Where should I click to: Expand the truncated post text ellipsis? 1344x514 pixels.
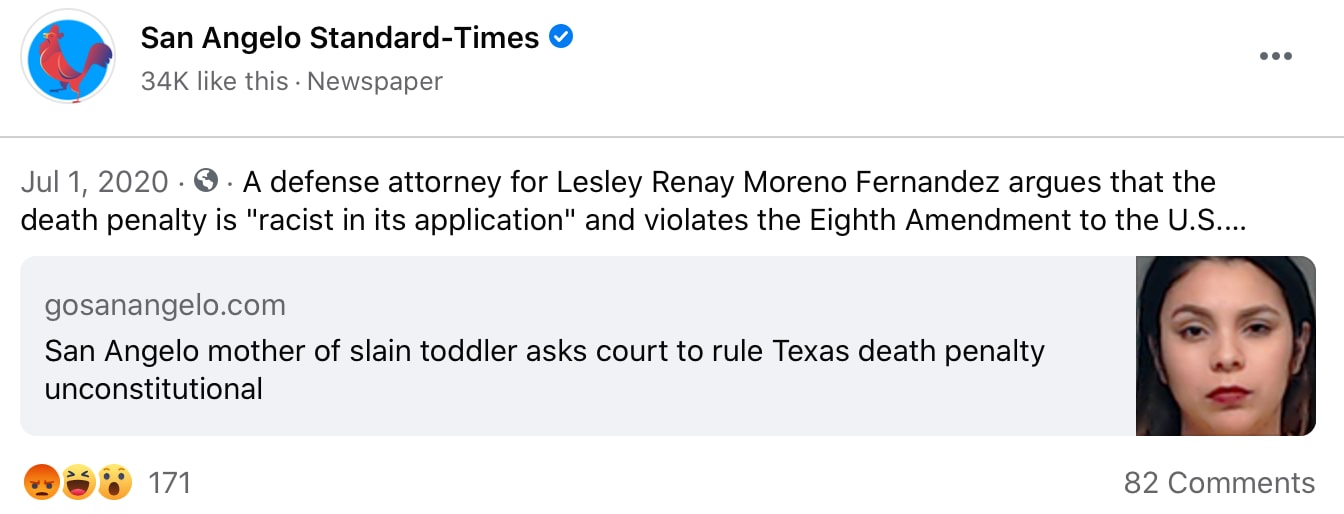point(1233,220)
